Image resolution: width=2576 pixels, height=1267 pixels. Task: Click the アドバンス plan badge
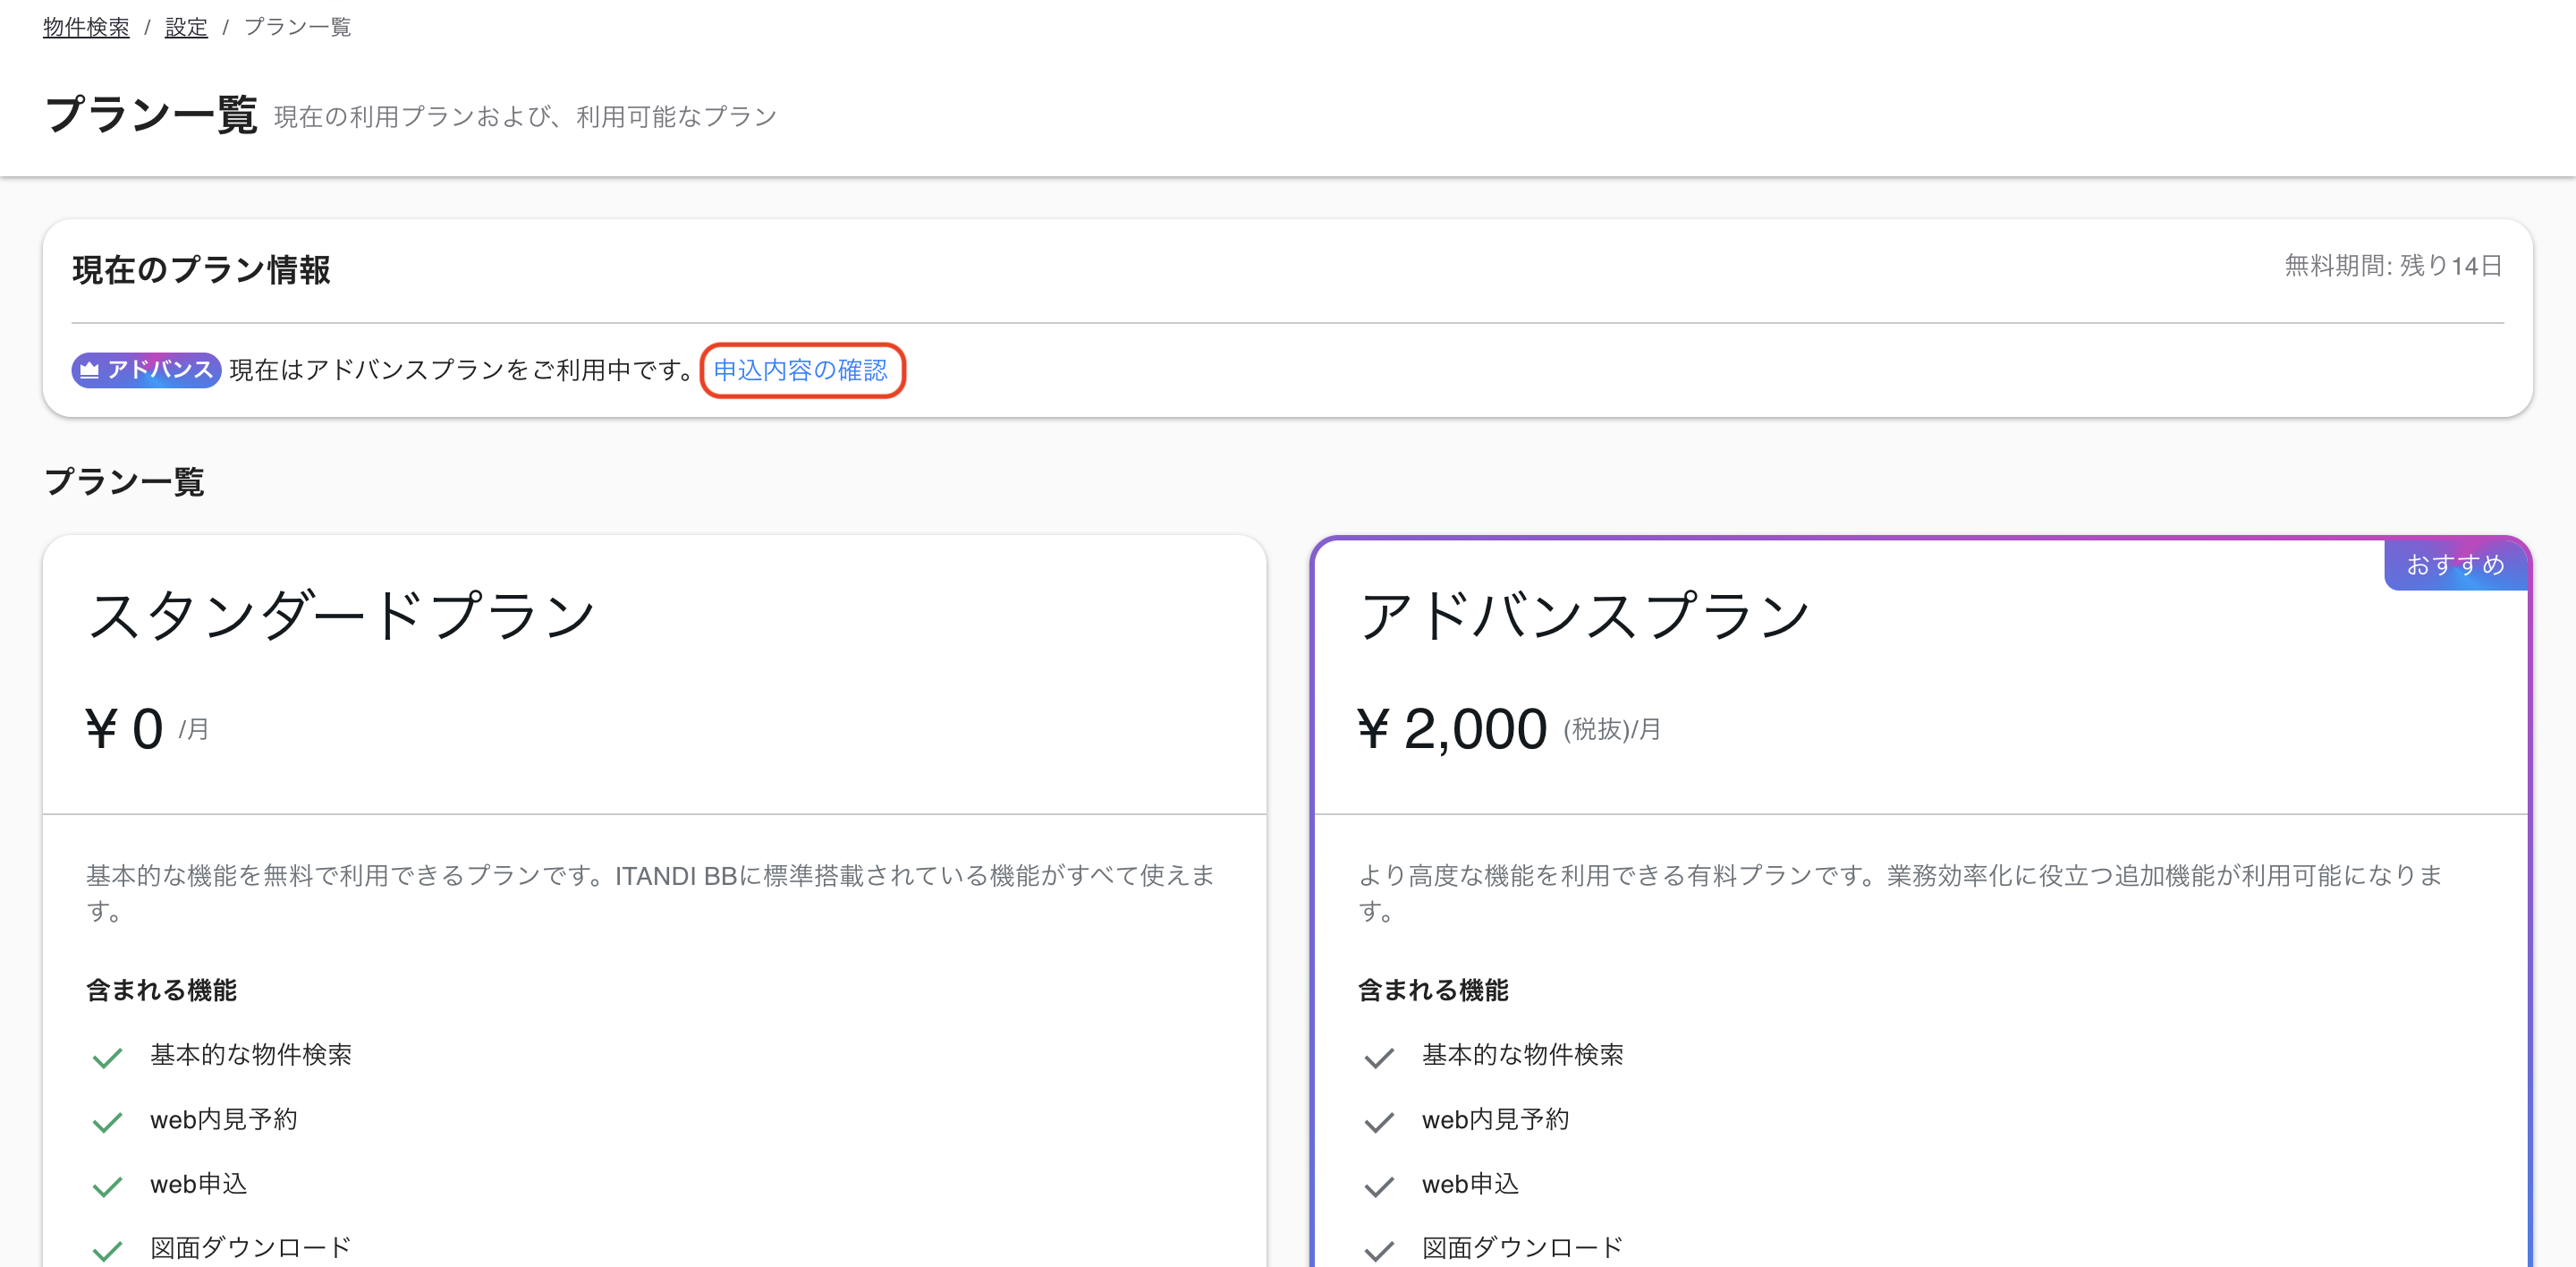tap(146, 370)
